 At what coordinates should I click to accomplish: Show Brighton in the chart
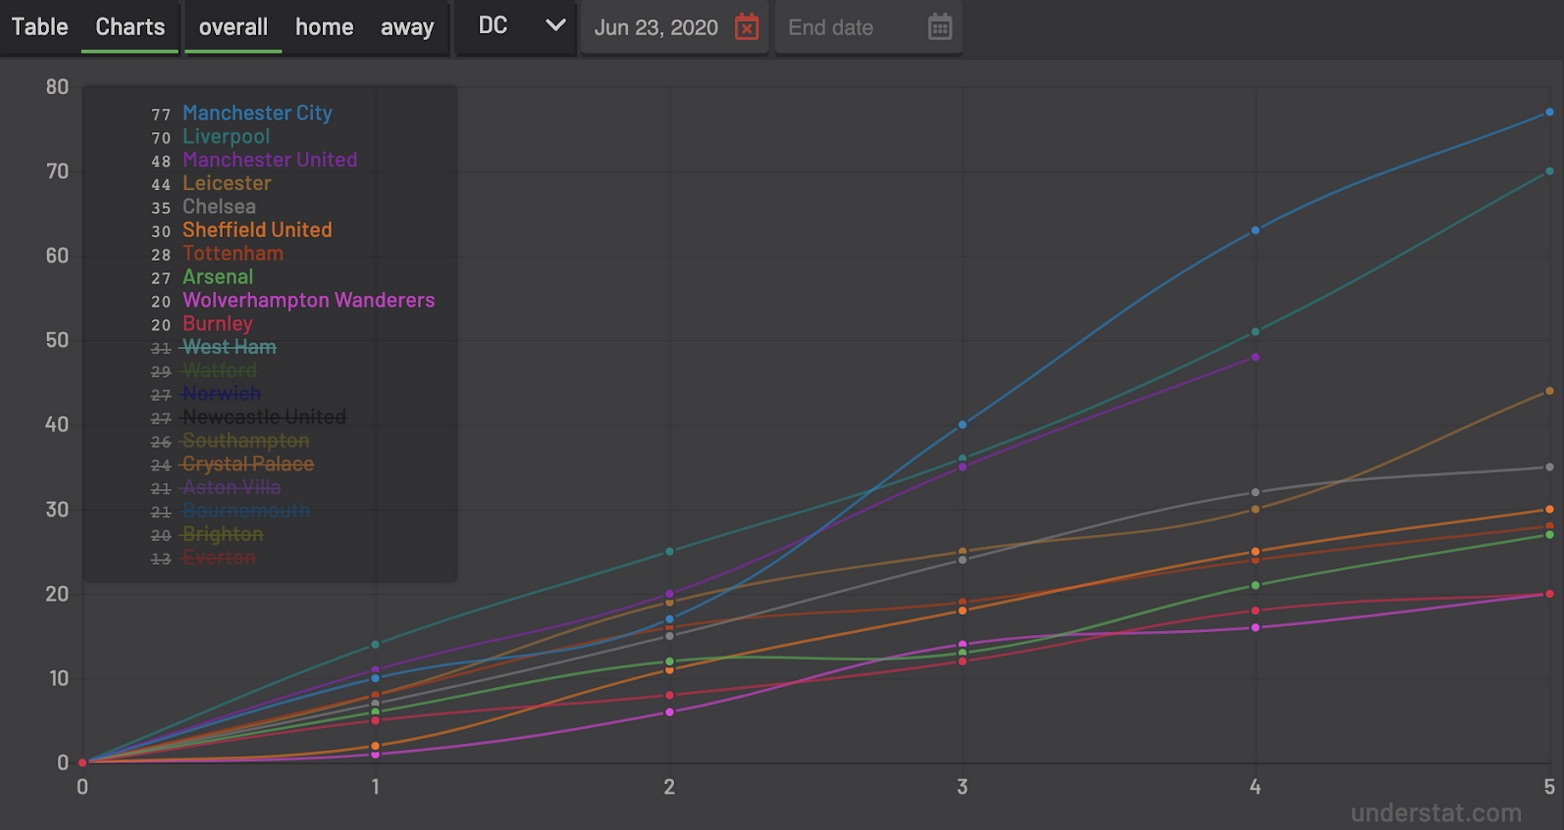point(223,534)
